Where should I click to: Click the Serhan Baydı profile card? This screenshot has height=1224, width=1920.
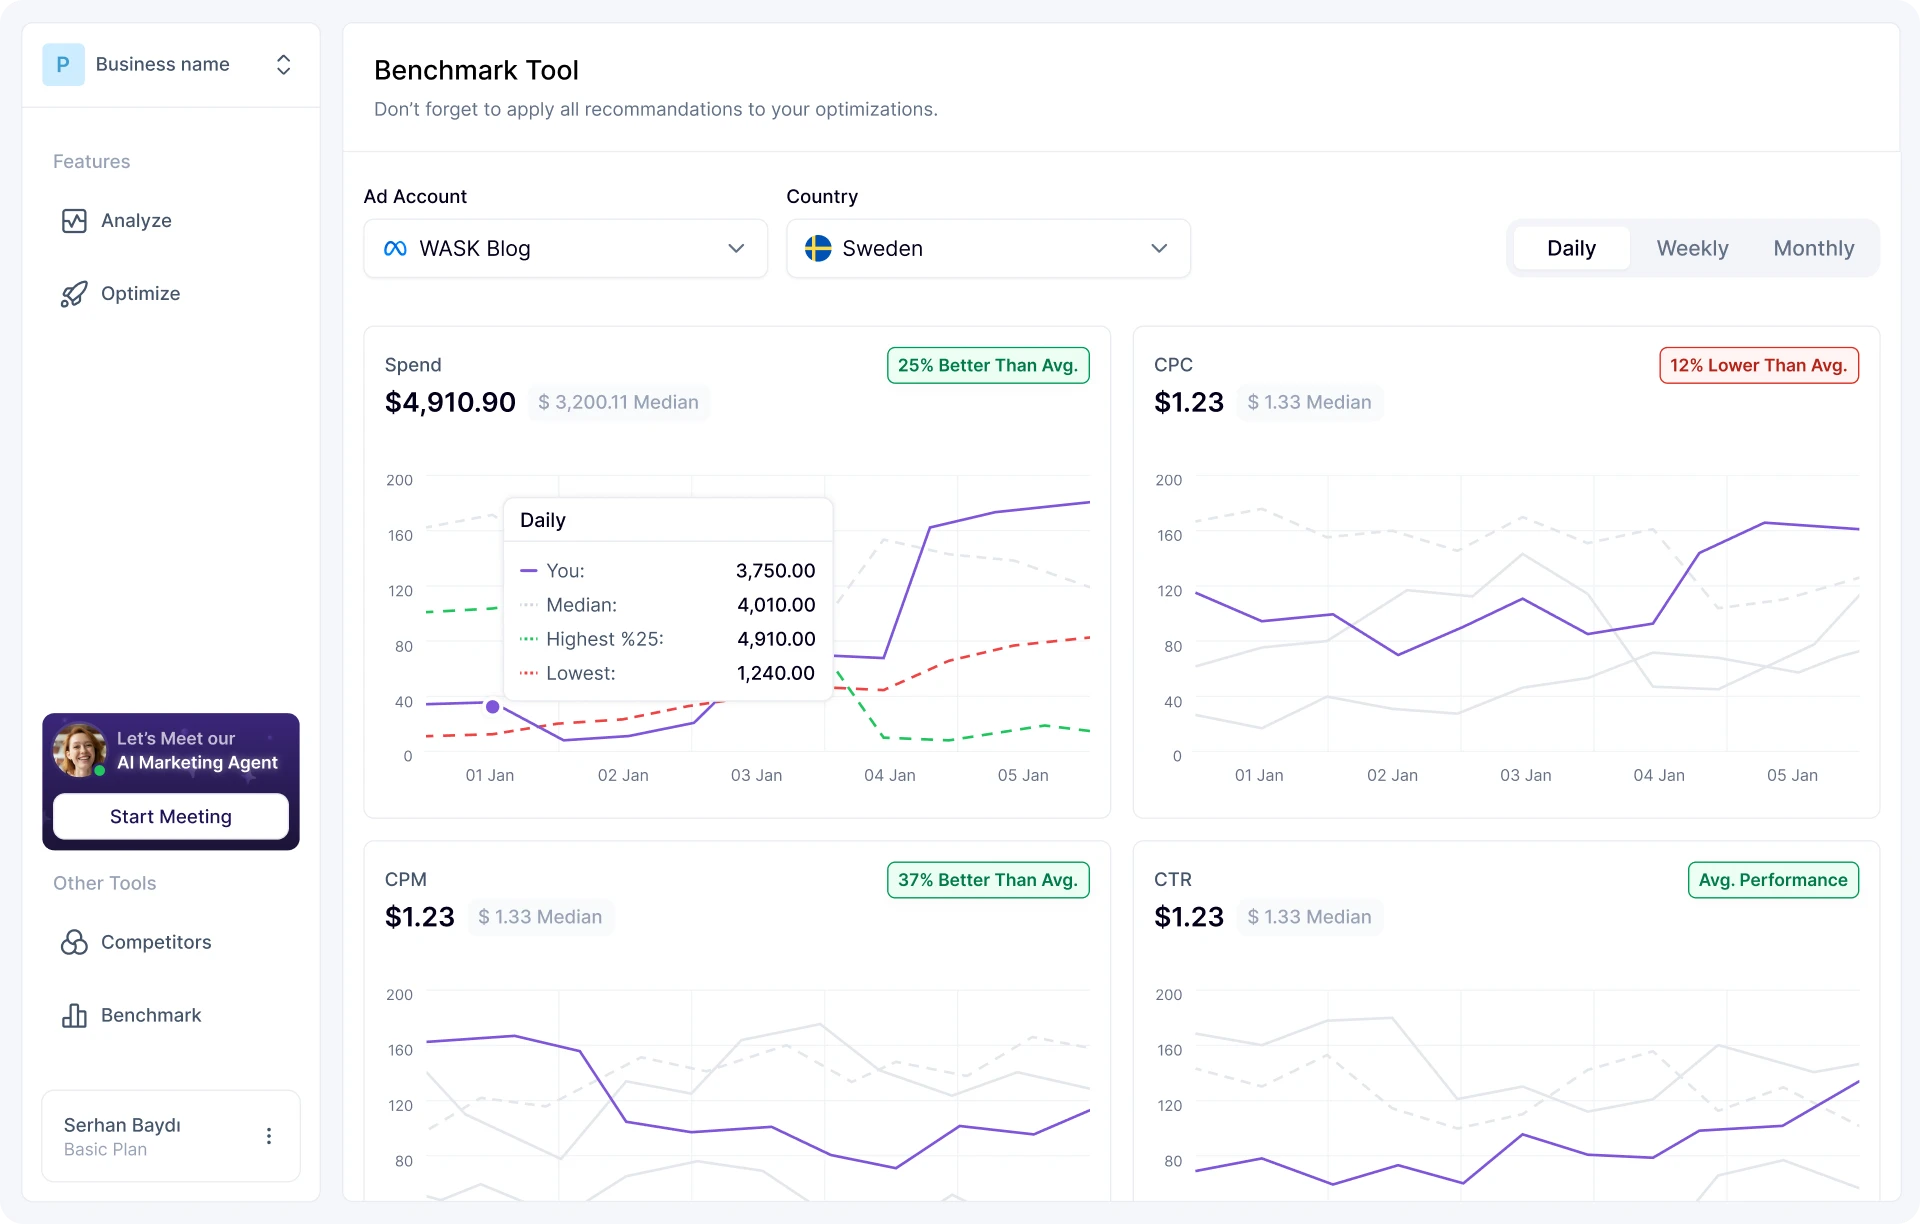pyautogui.click(x=171, y=1136)
